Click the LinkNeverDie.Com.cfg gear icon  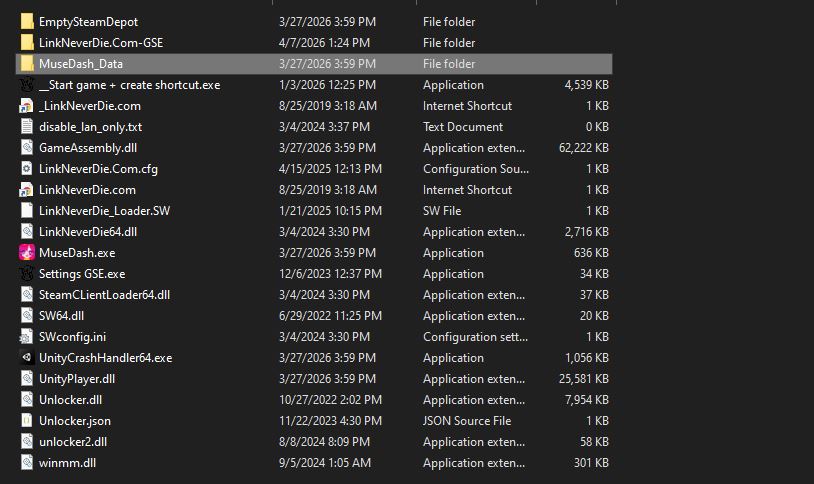click(x=27, y=169)
